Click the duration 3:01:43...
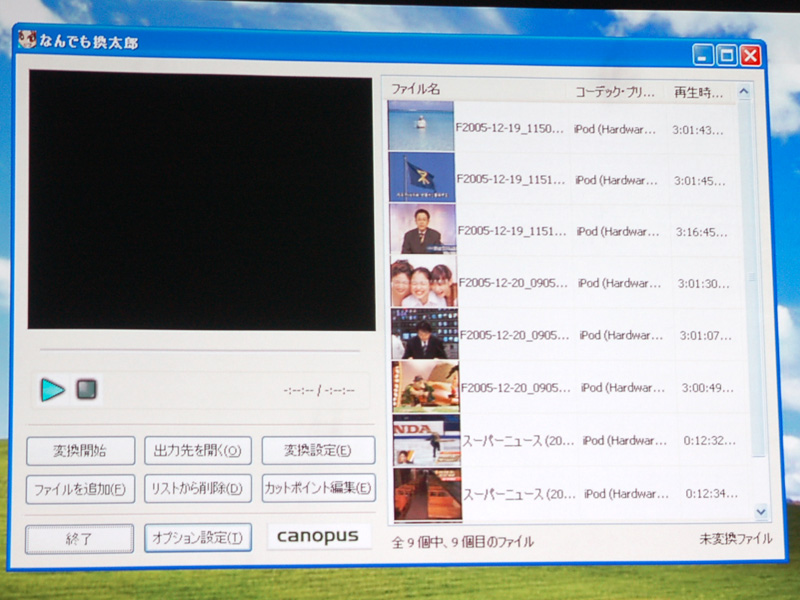The image size is (800, 600). (x=697, y=131)
